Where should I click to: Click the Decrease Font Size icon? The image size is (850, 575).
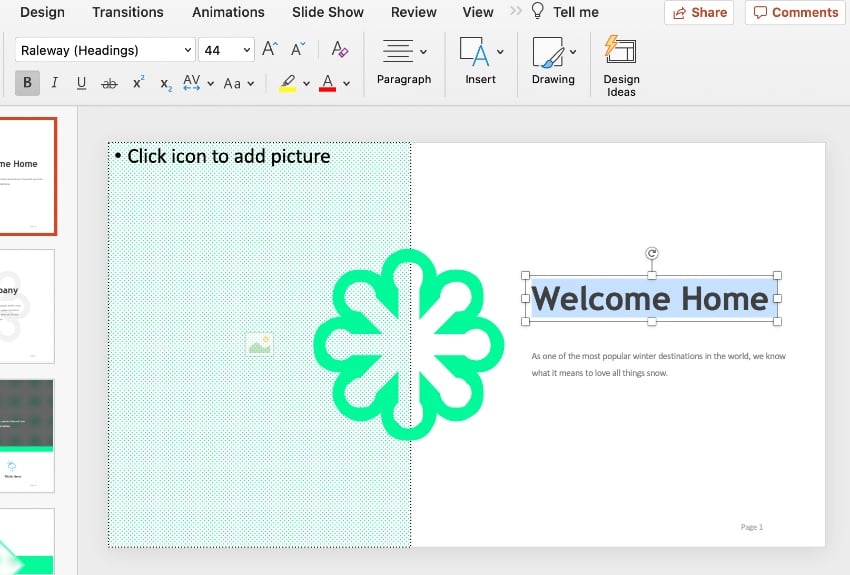tap(298, 49)
